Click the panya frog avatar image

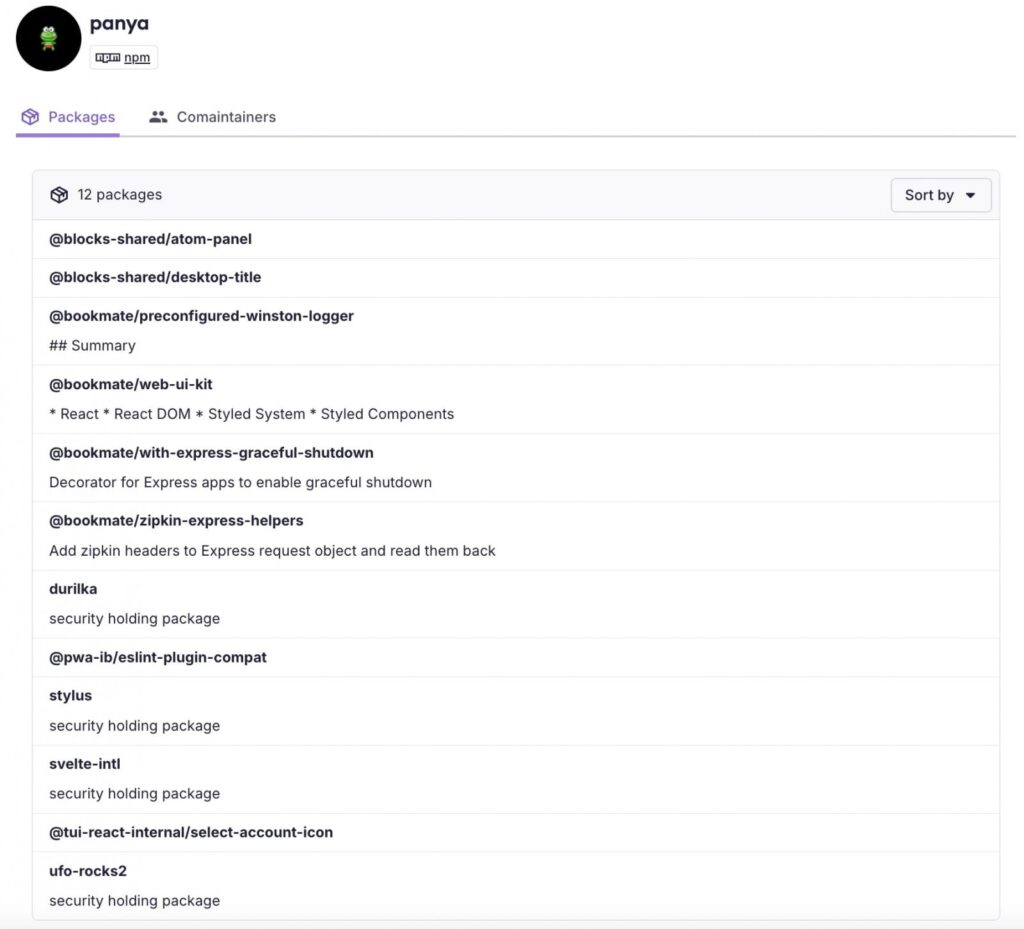point(47,38)
